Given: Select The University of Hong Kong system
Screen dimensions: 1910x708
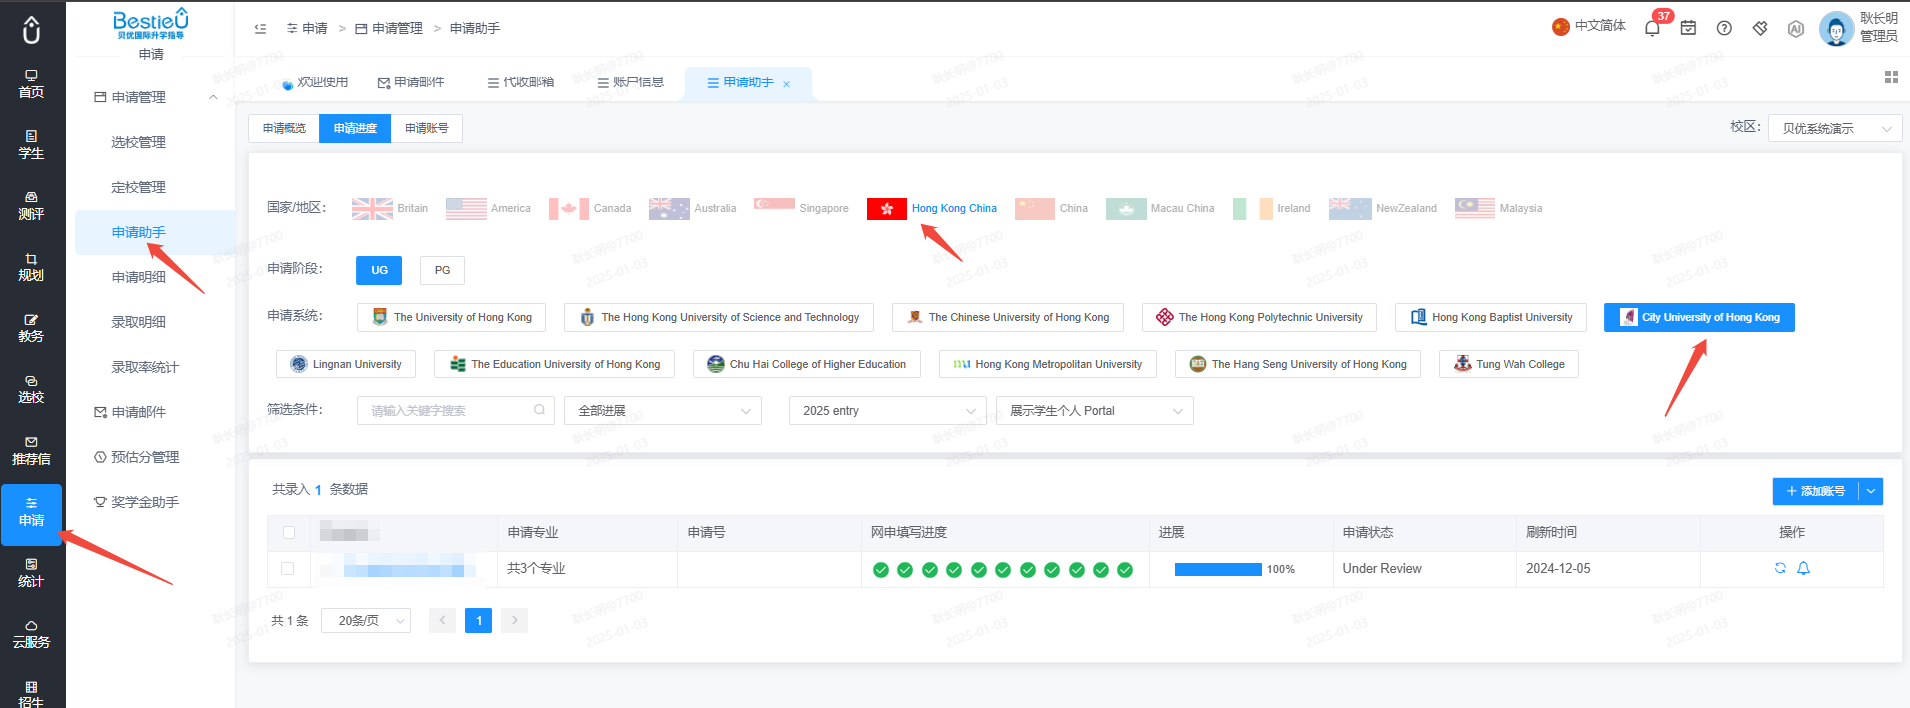Looking at the screenshot, I should (452, 317).
